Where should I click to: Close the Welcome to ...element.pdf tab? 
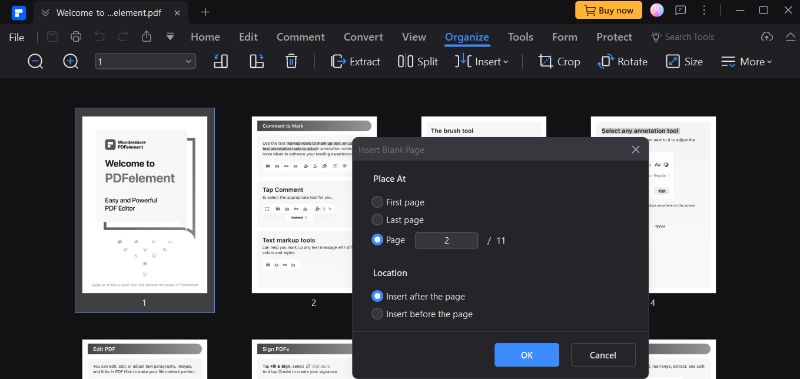[177, 13]
